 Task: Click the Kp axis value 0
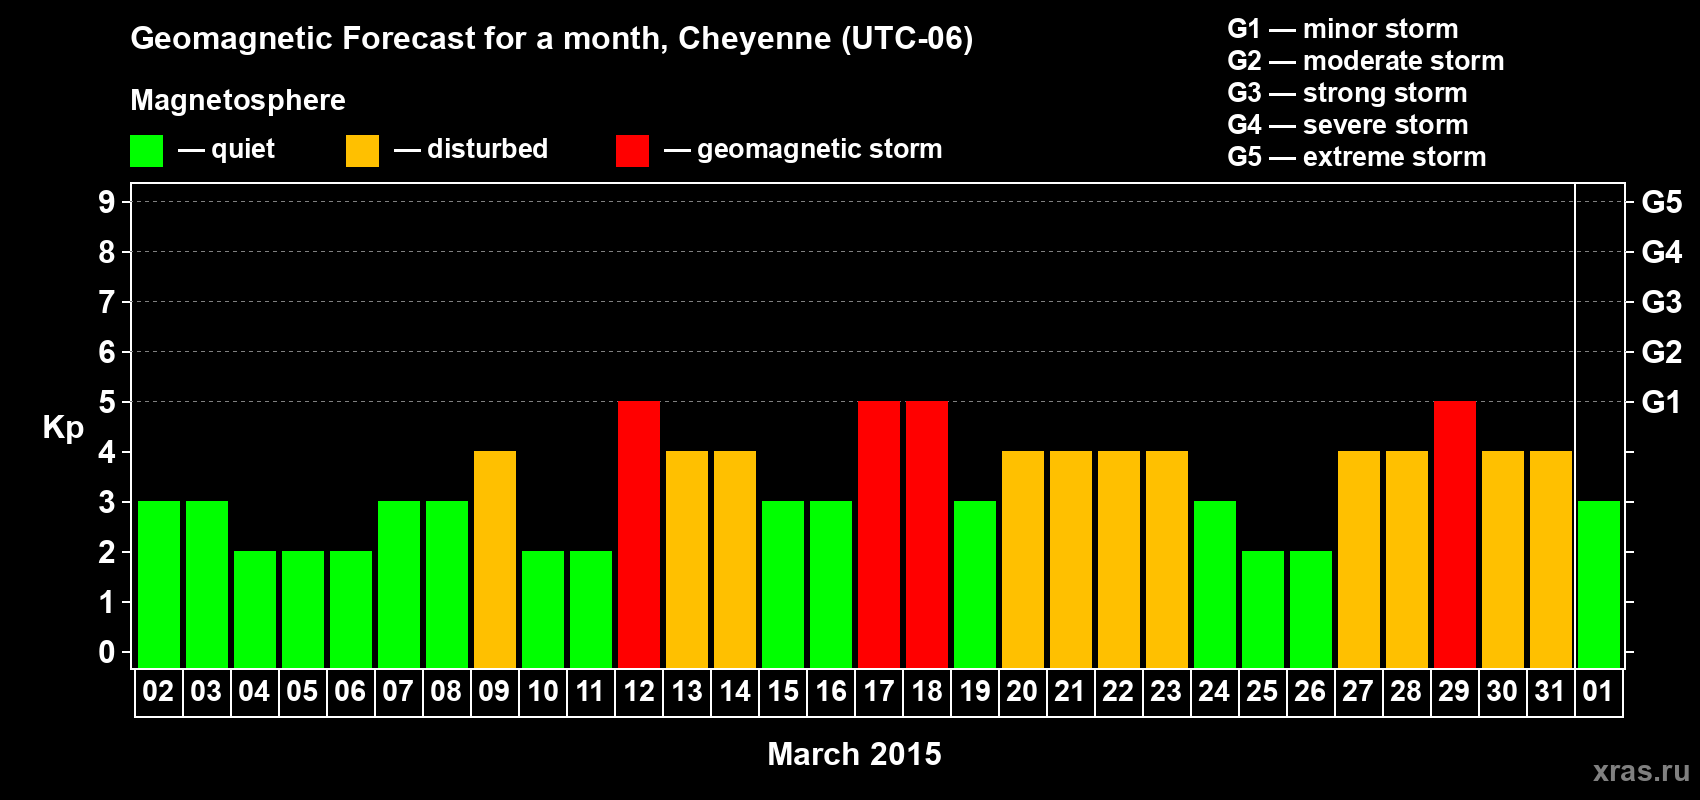(x=107, y=652)
